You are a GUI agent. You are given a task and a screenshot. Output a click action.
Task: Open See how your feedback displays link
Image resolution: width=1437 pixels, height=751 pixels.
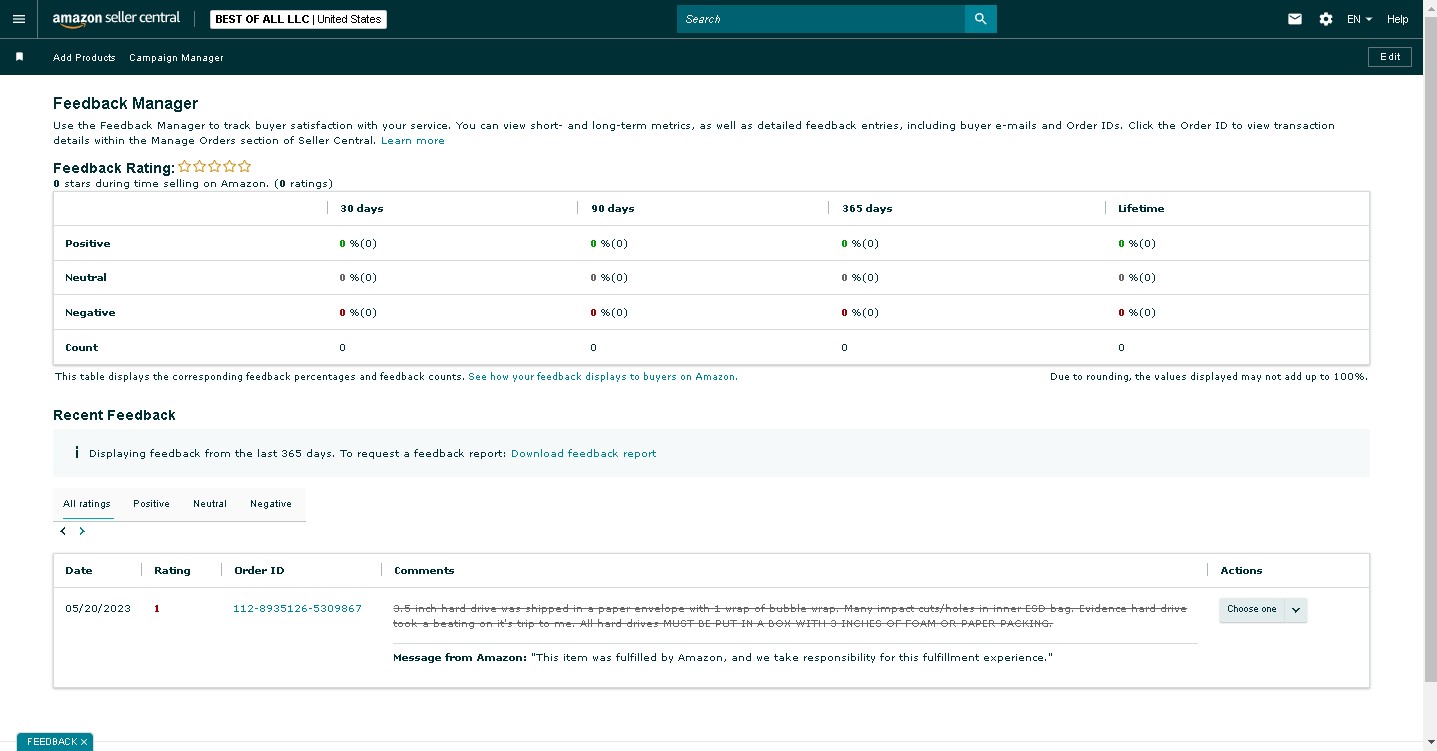click(603, 377)
